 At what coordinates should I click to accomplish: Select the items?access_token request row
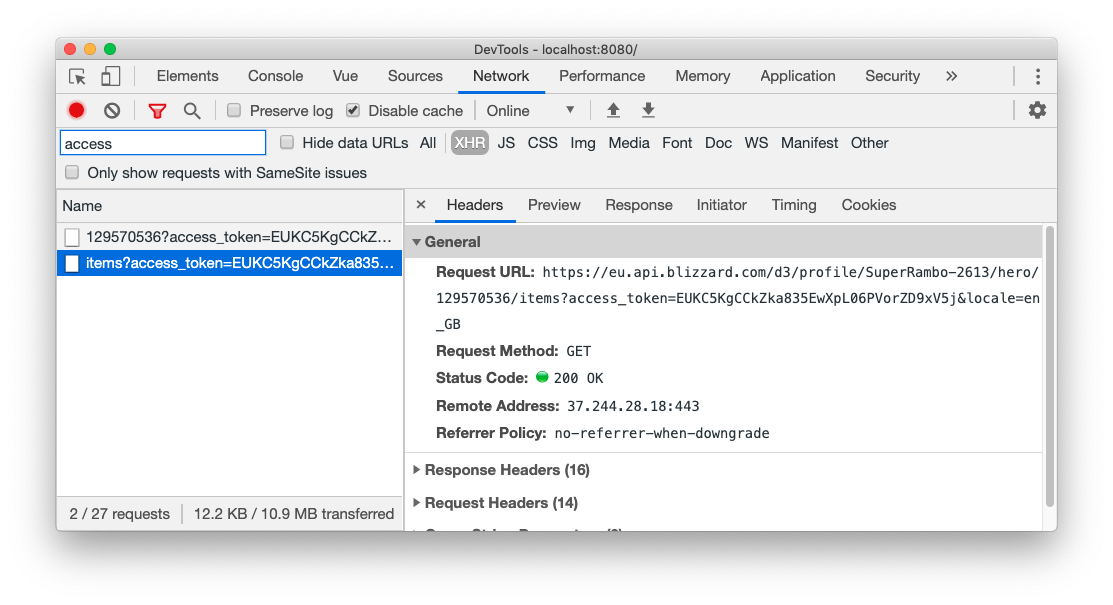pos(229,263)
